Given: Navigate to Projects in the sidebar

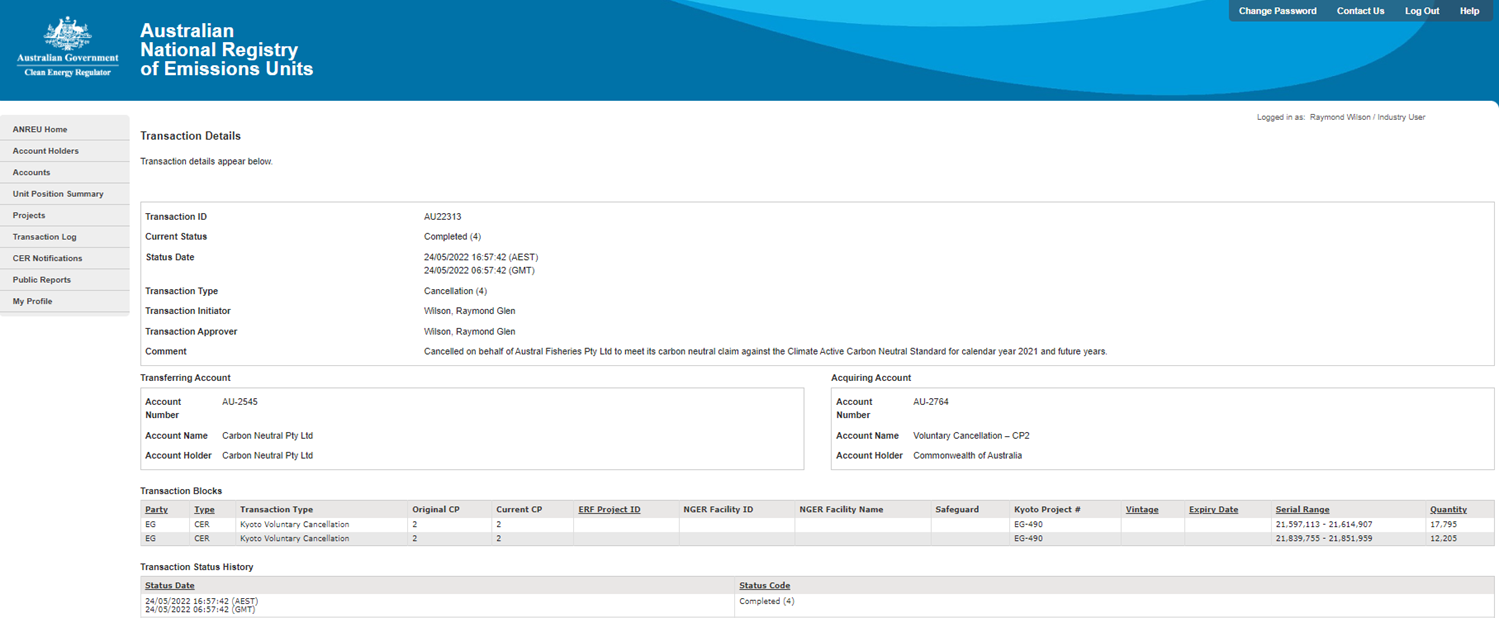Looking at the screenshot, I should [29, 216].
